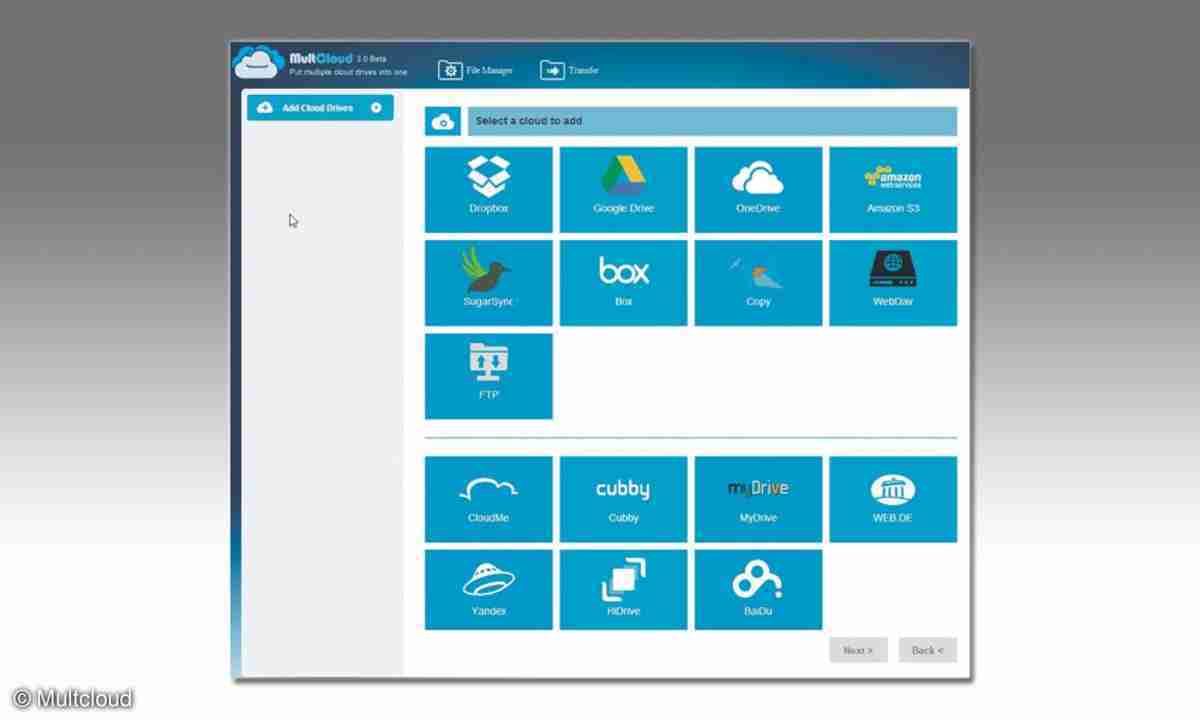Pick the MyDrive cloud tile

tap(758, 499)
